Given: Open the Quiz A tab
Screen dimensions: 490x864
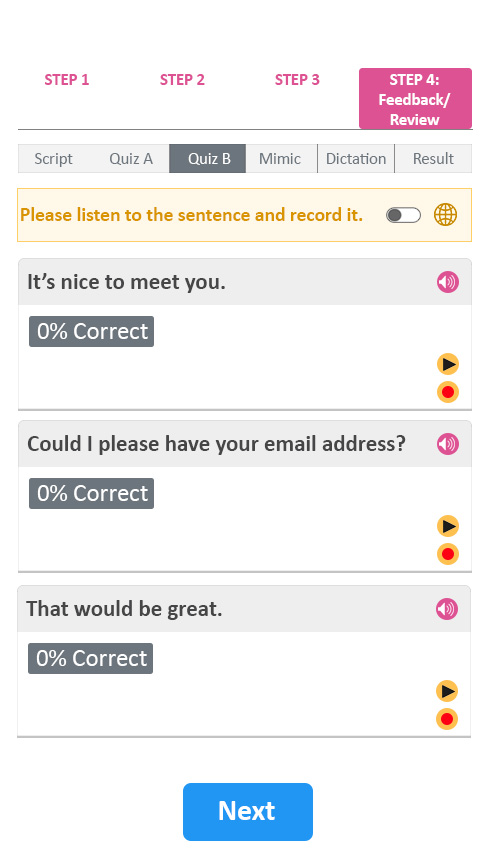Looking at the screenshot, I should (131, 159).
